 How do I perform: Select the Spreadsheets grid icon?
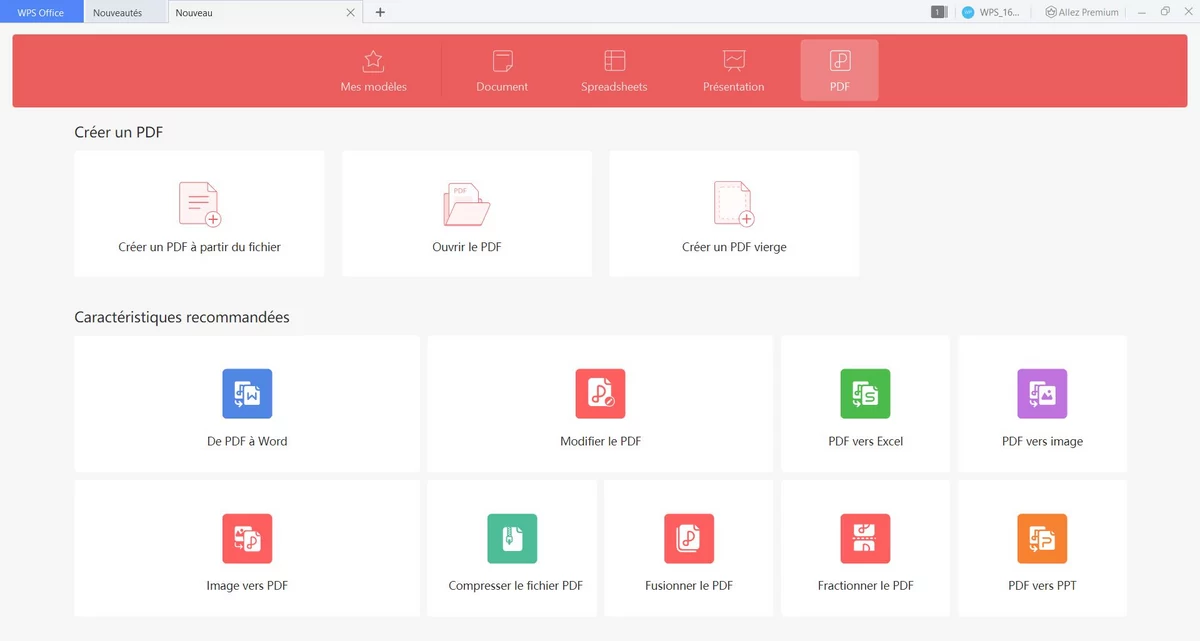pos(614,60)
